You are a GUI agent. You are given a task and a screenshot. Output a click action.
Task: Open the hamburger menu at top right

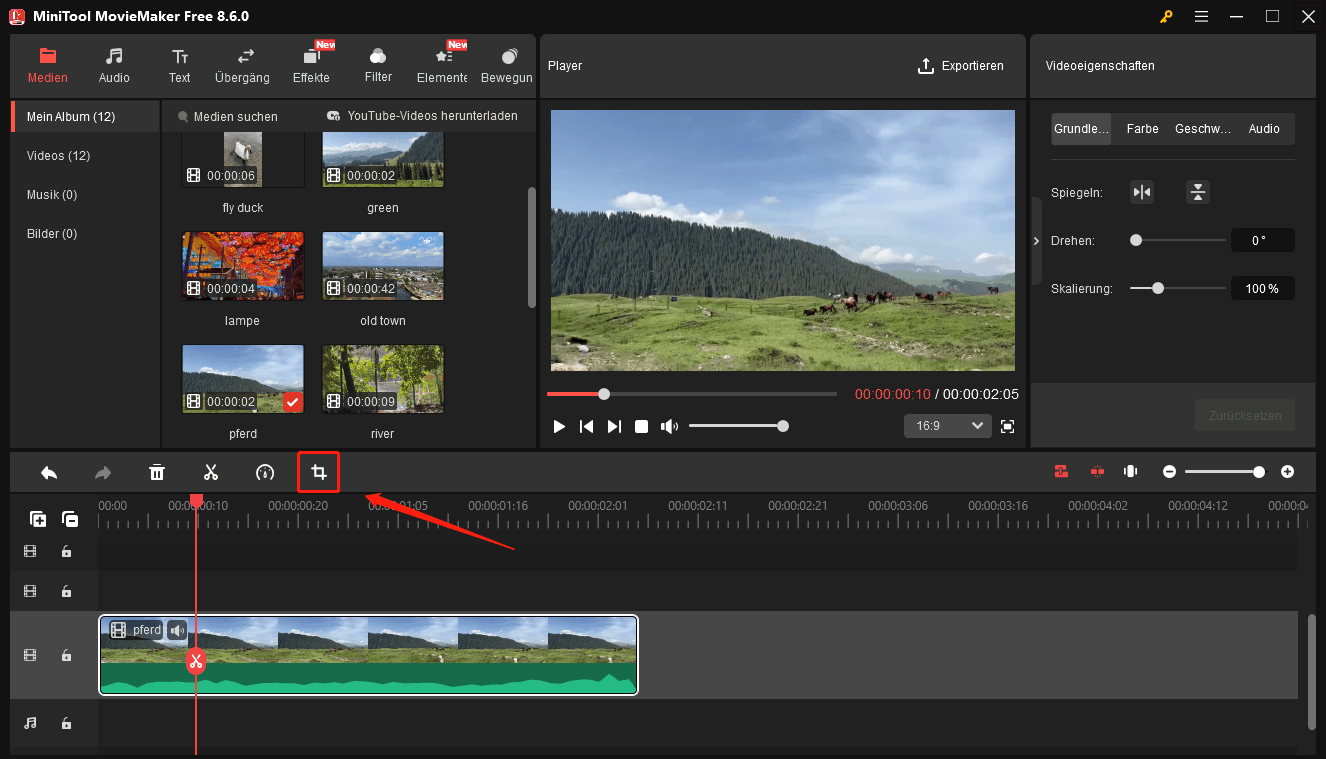[1201, 16]
